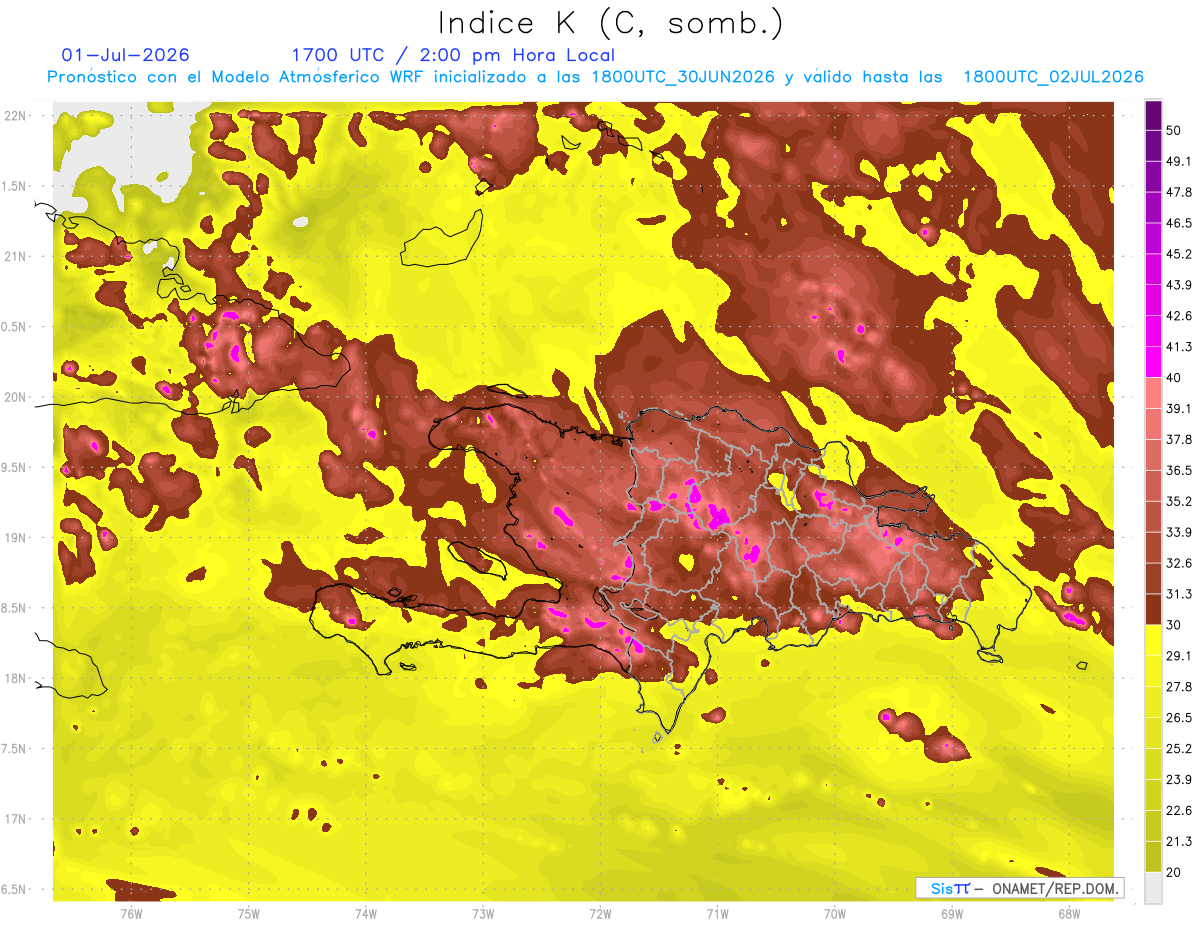Click the '74W' longitude label

click(x=365, y=913)
